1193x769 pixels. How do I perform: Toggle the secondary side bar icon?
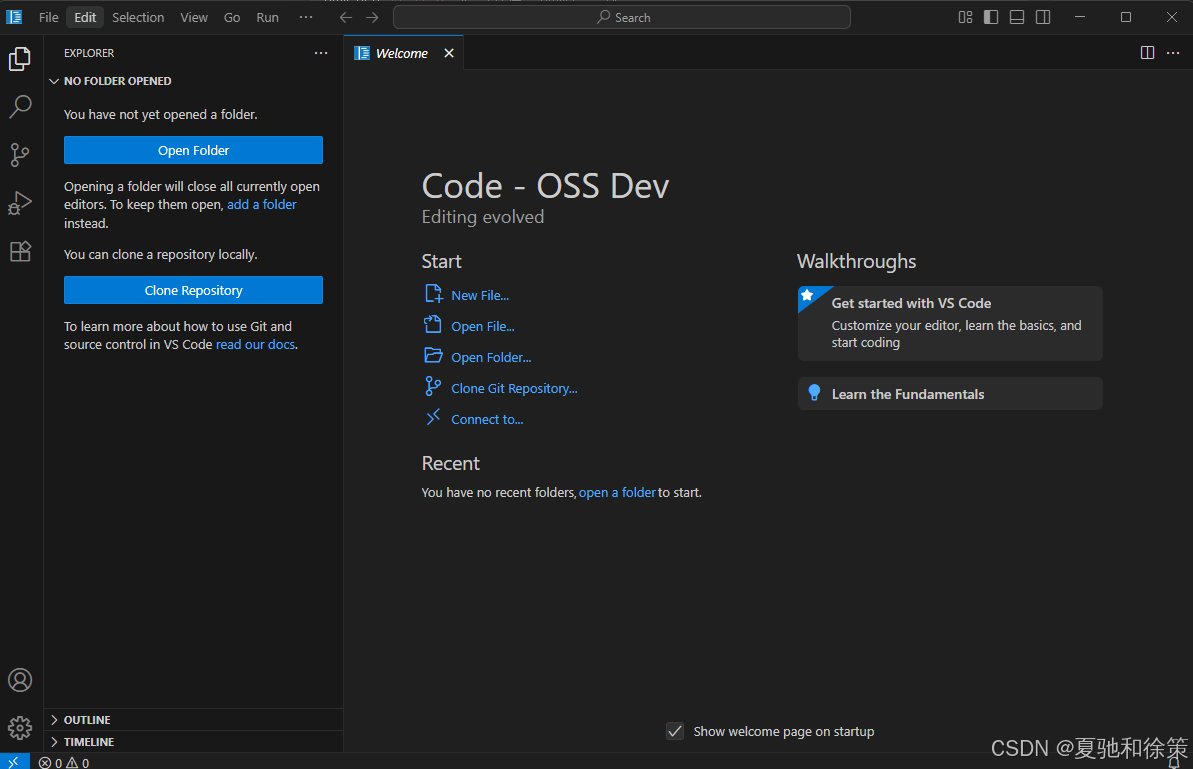tap(1043, 17)
